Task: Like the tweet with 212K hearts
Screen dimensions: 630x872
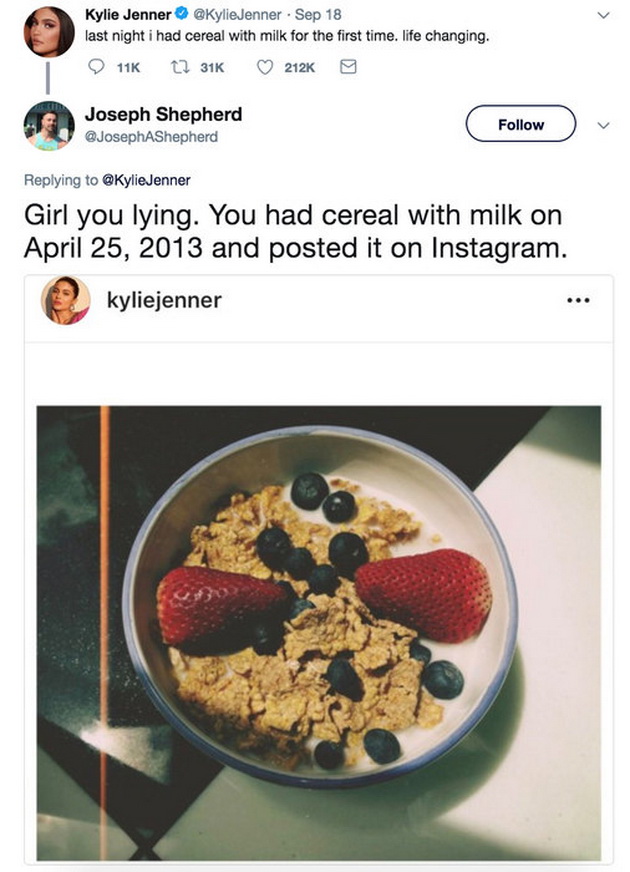Action: click(265, 67)
